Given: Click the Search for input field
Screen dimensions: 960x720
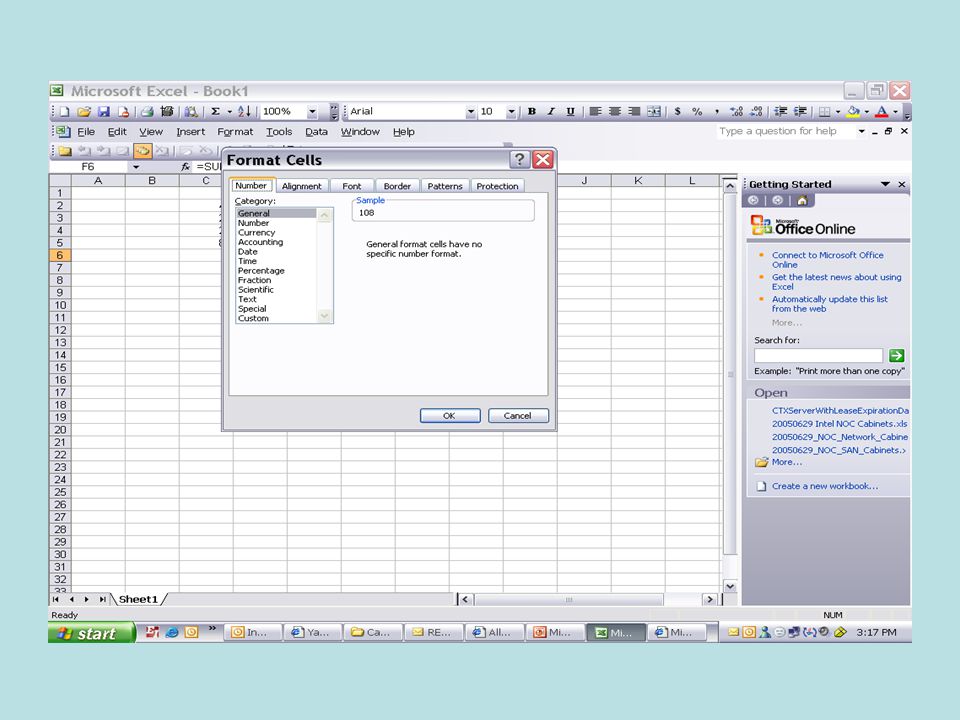Looking at the screenshot, I should click(x=819, y=356).
